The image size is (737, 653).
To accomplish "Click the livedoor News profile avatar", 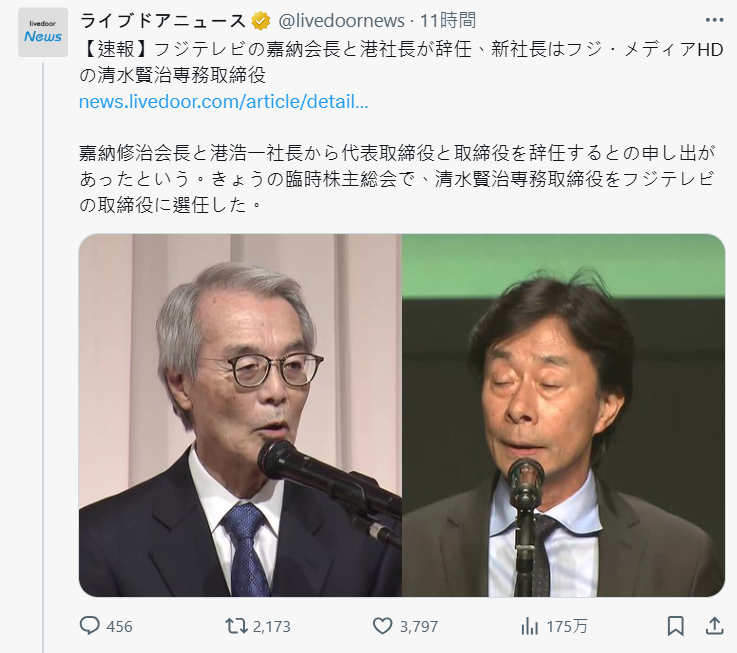I will 43,32.
